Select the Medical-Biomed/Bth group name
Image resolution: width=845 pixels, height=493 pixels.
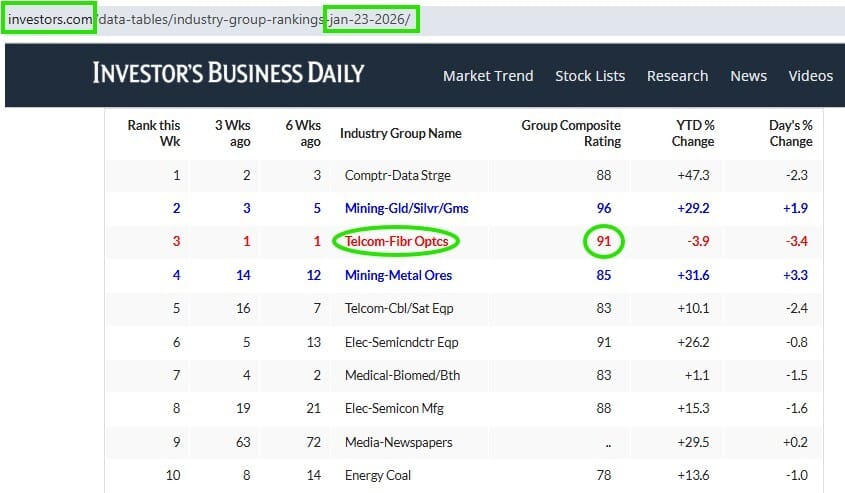(403, 375)
